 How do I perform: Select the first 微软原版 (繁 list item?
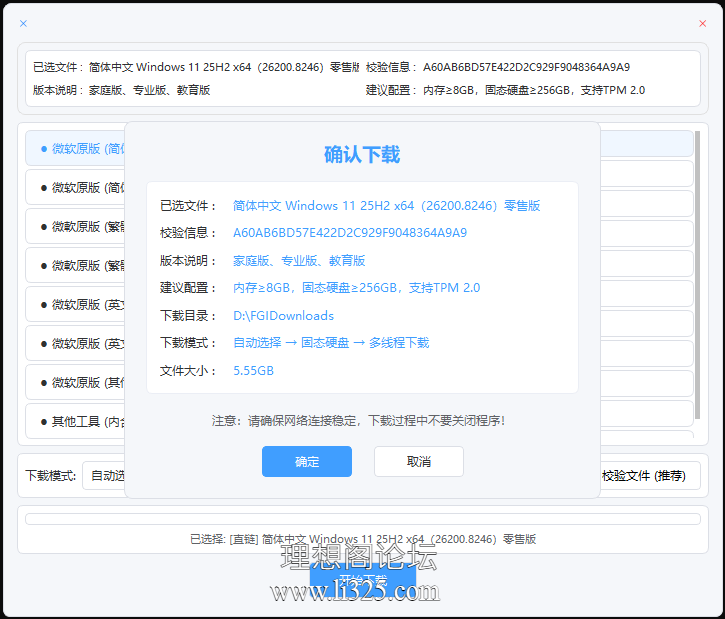click(x=75, y=227)
